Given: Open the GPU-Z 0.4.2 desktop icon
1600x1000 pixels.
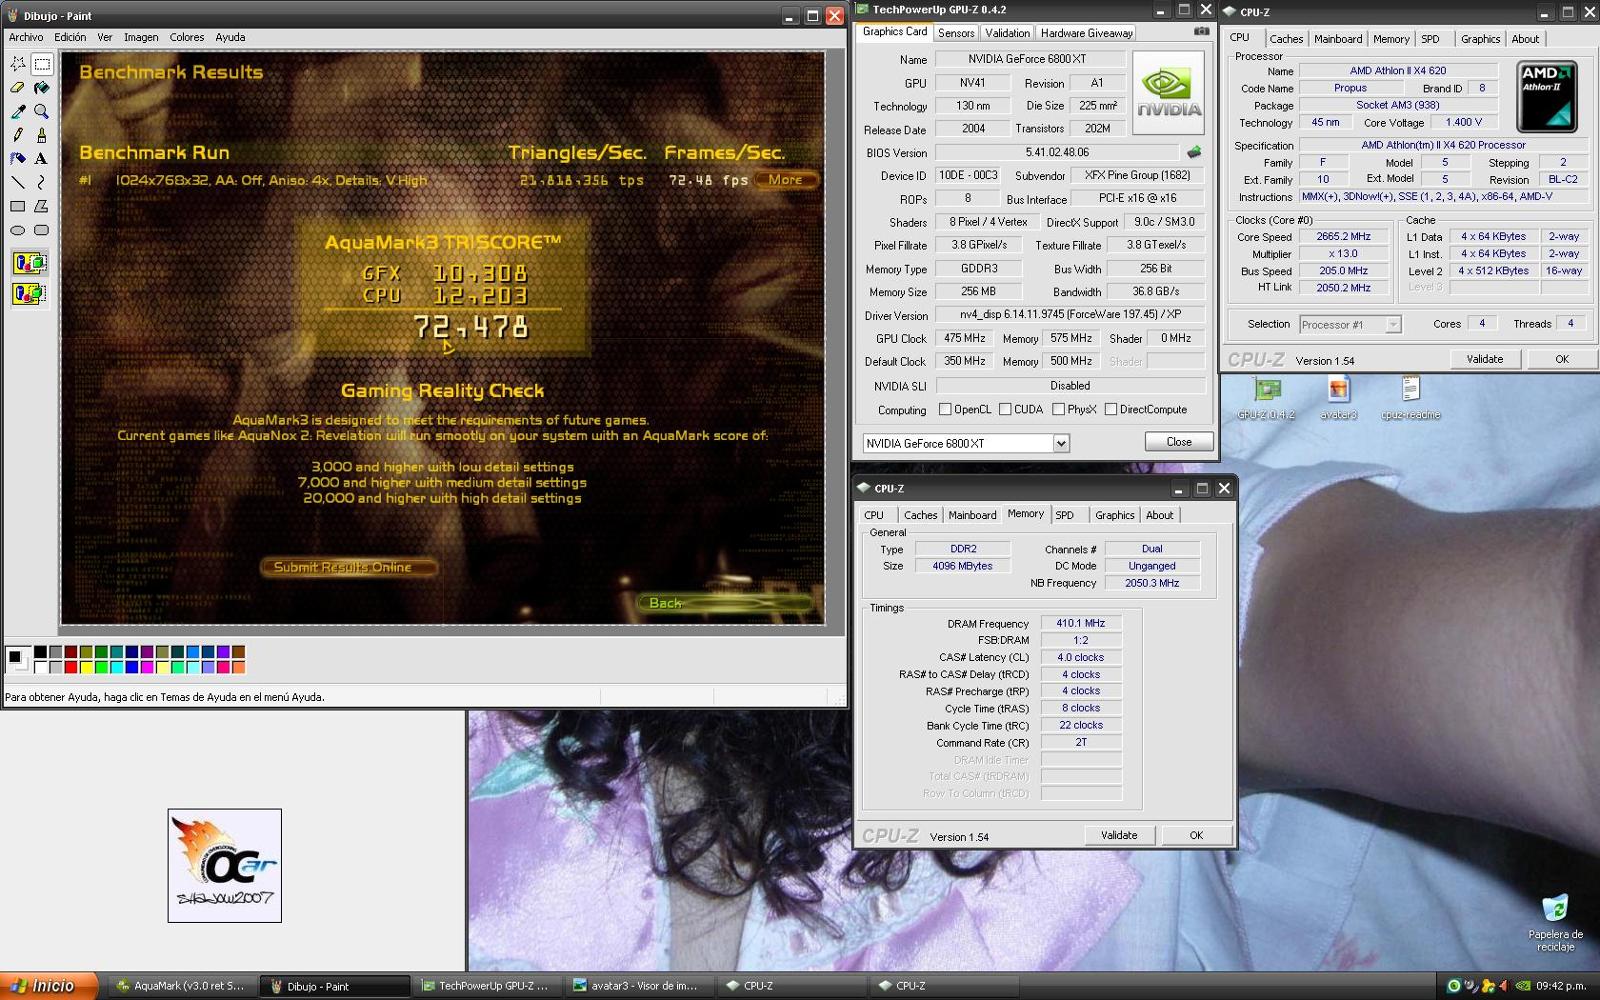Looking at the screenshot, I should [1266, 398].
